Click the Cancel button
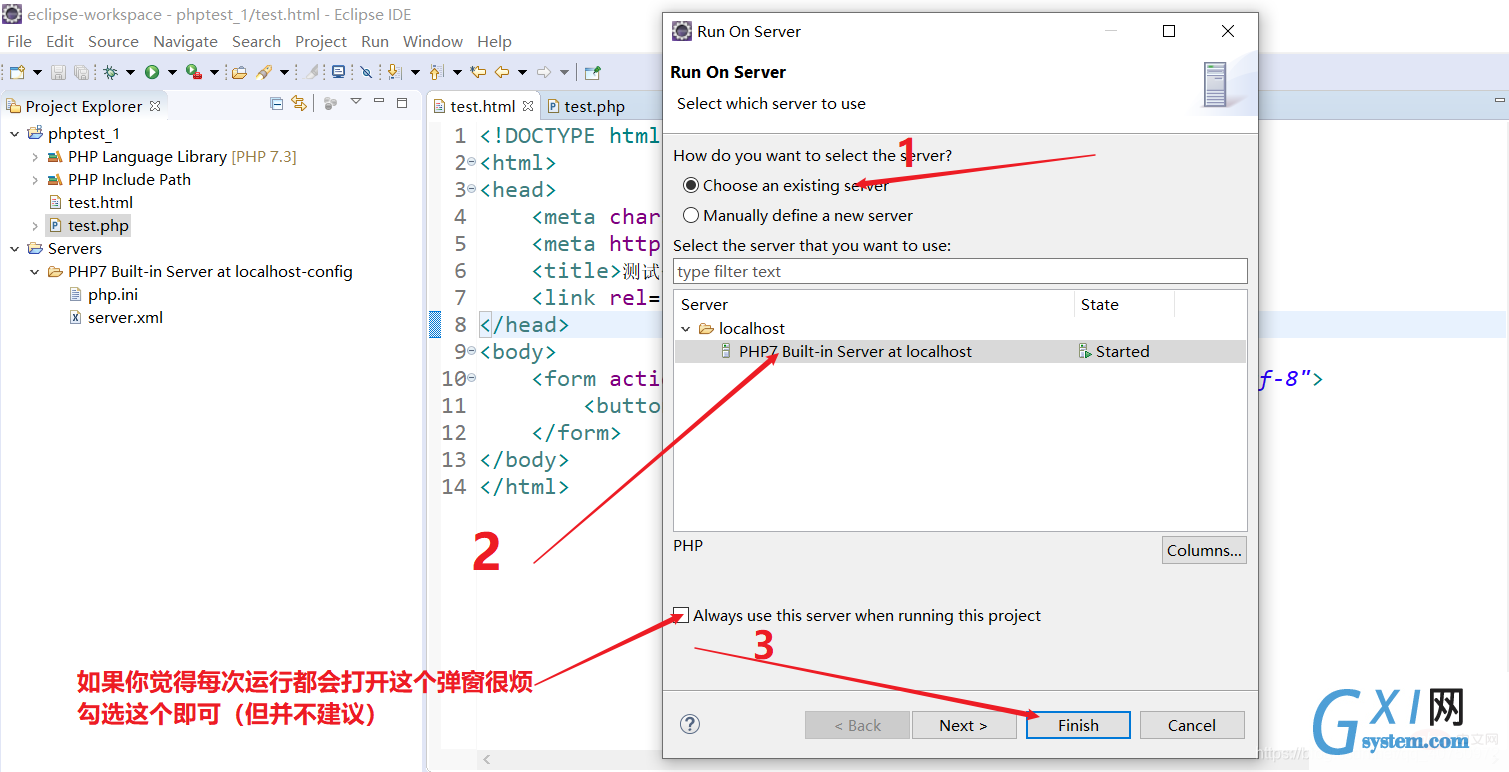The width and height of the screenshot is (1509, 772). (x=1192, y=725)
